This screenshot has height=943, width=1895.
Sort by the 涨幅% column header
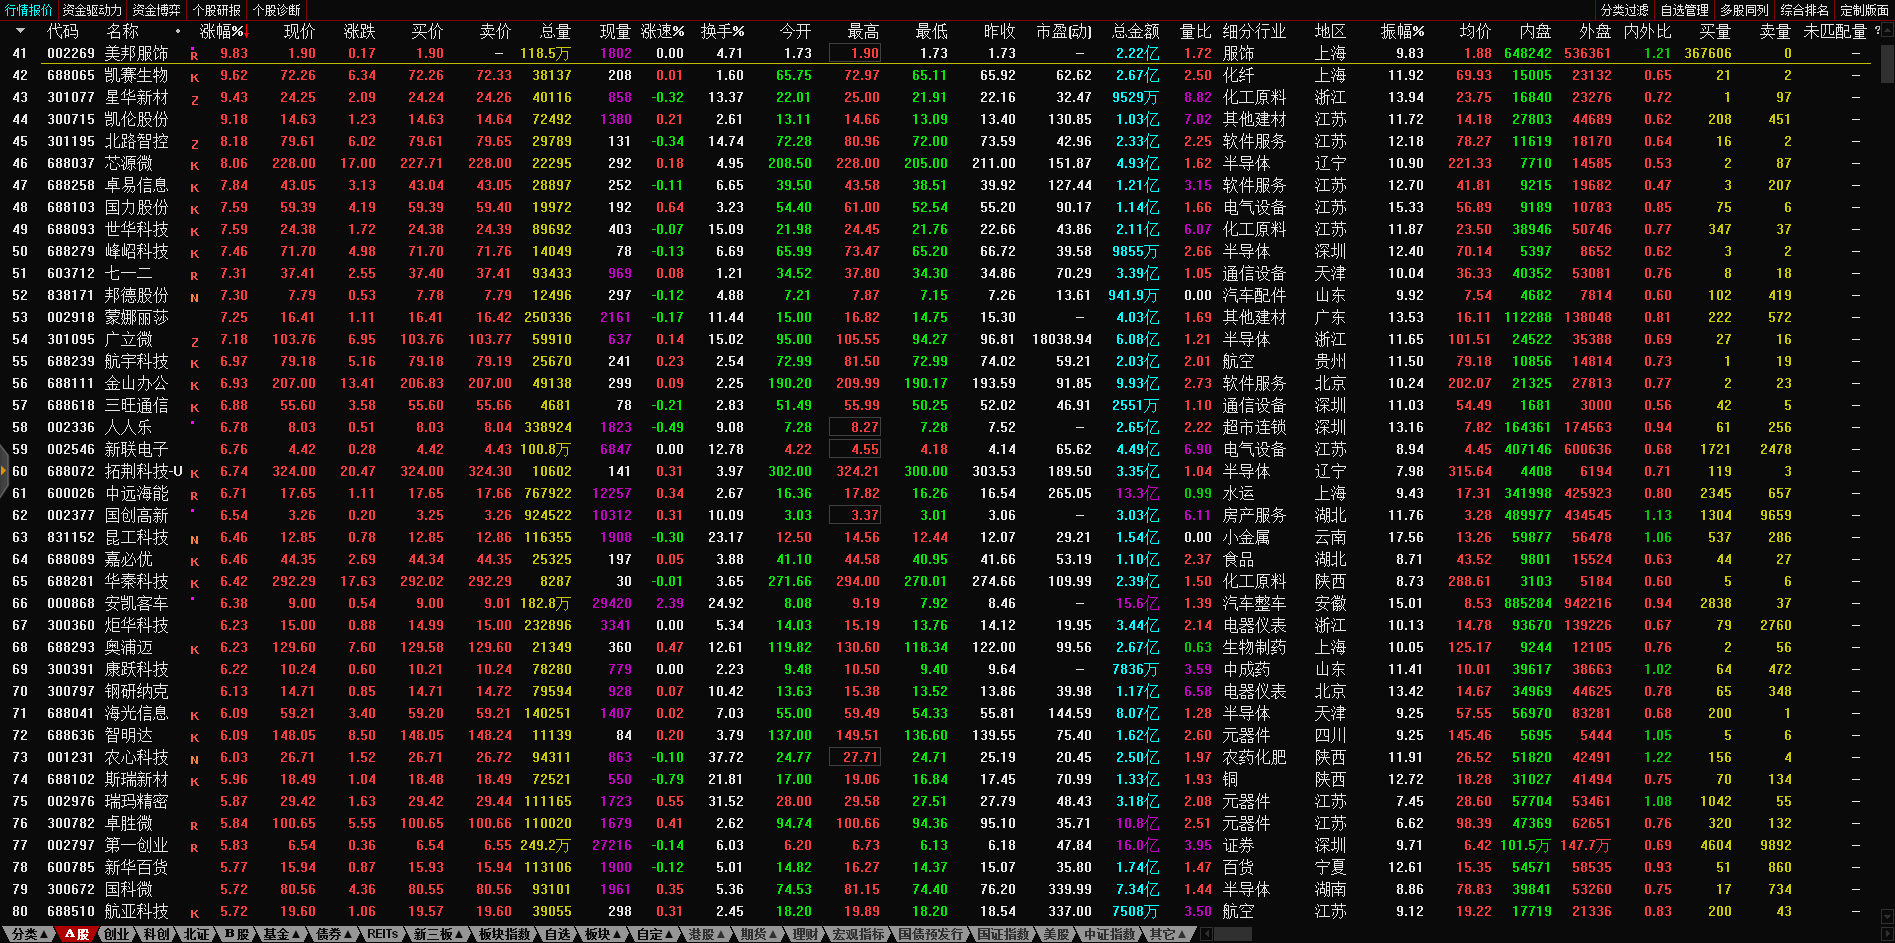click(x=221, y=31)
